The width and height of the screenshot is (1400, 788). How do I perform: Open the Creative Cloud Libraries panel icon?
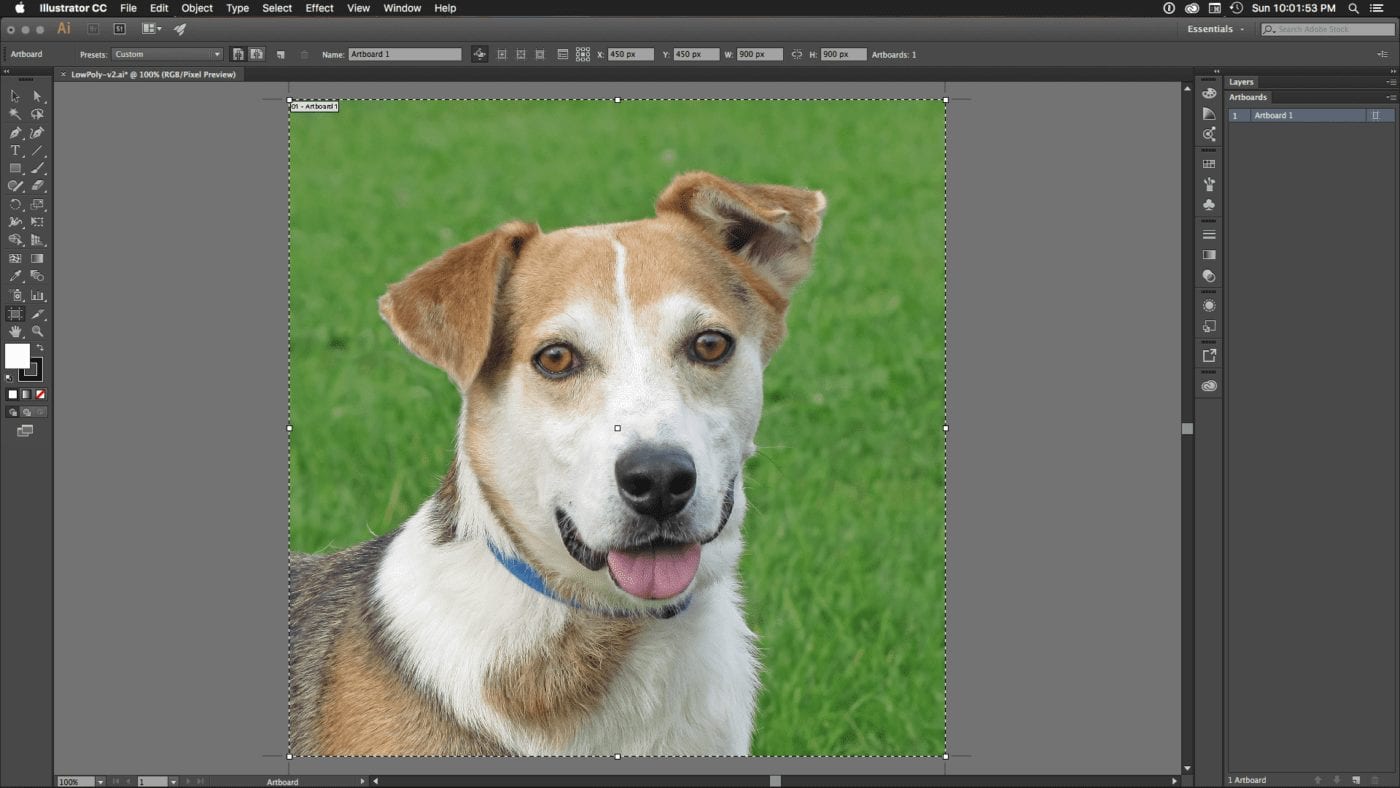coord(1209,386)
